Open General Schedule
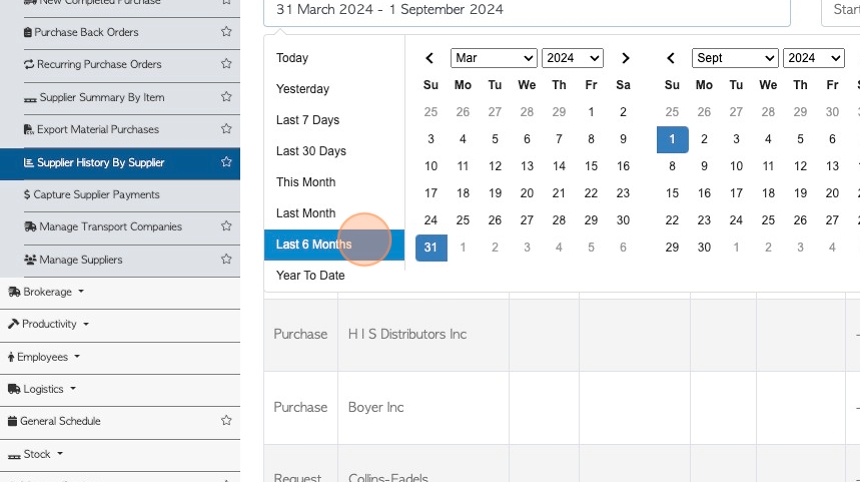860x482 pixels. (x=60, y=421)
